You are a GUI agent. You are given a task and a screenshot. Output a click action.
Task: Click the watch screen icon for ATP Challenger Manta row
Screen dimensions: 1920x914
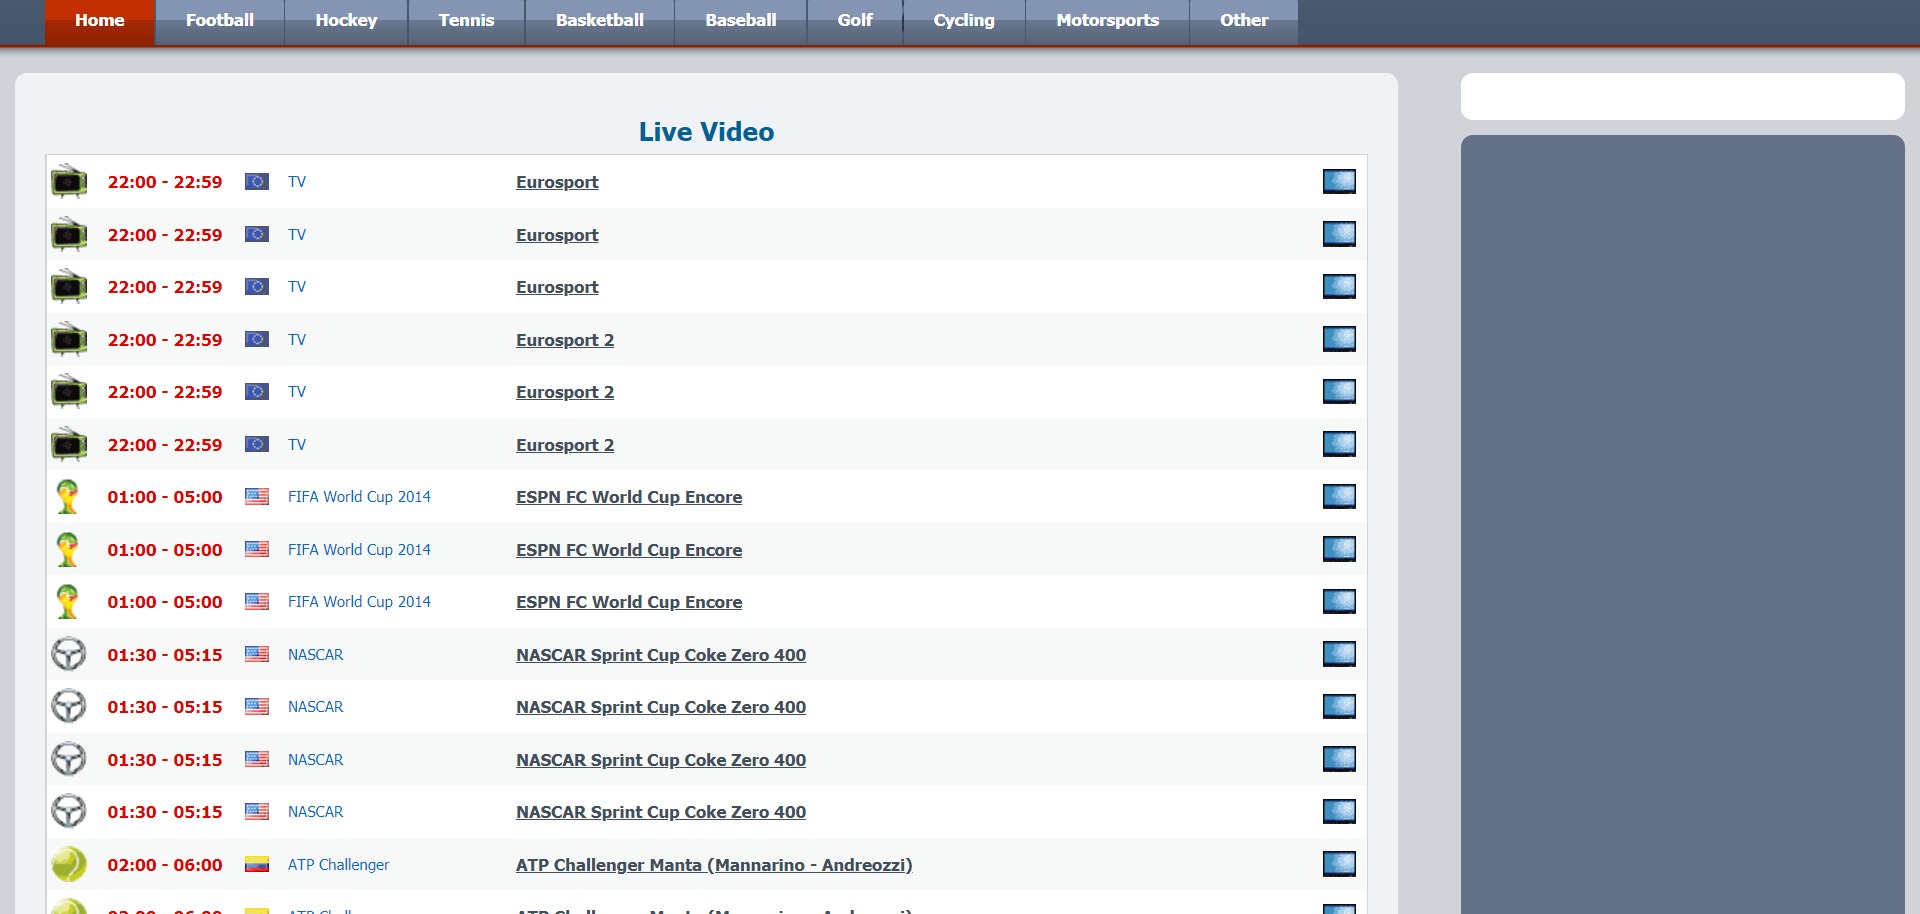(1339, 864)
